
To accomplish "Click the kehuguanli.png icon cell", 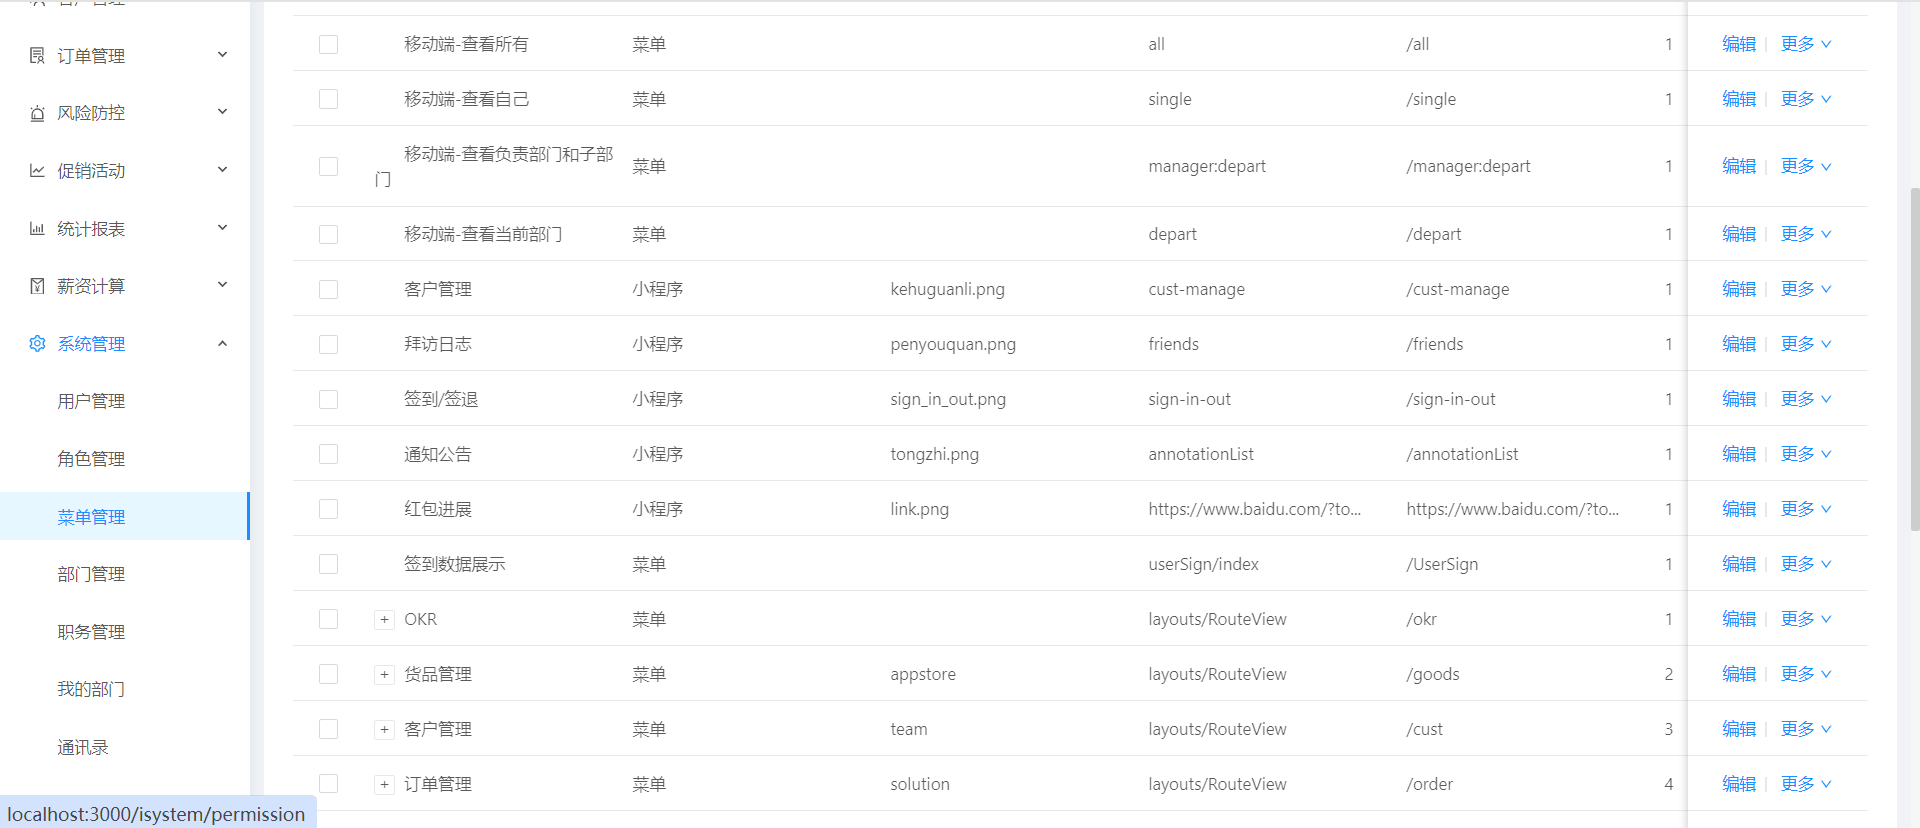I will point(947,289).
